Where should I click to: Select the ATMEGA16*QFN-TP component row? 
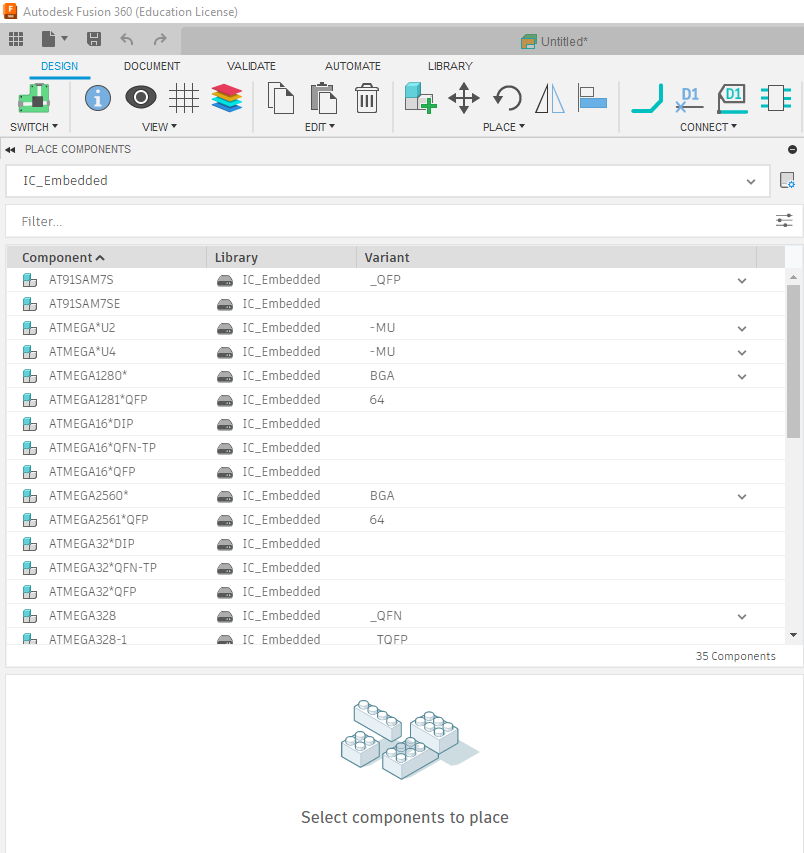point(395,448)
